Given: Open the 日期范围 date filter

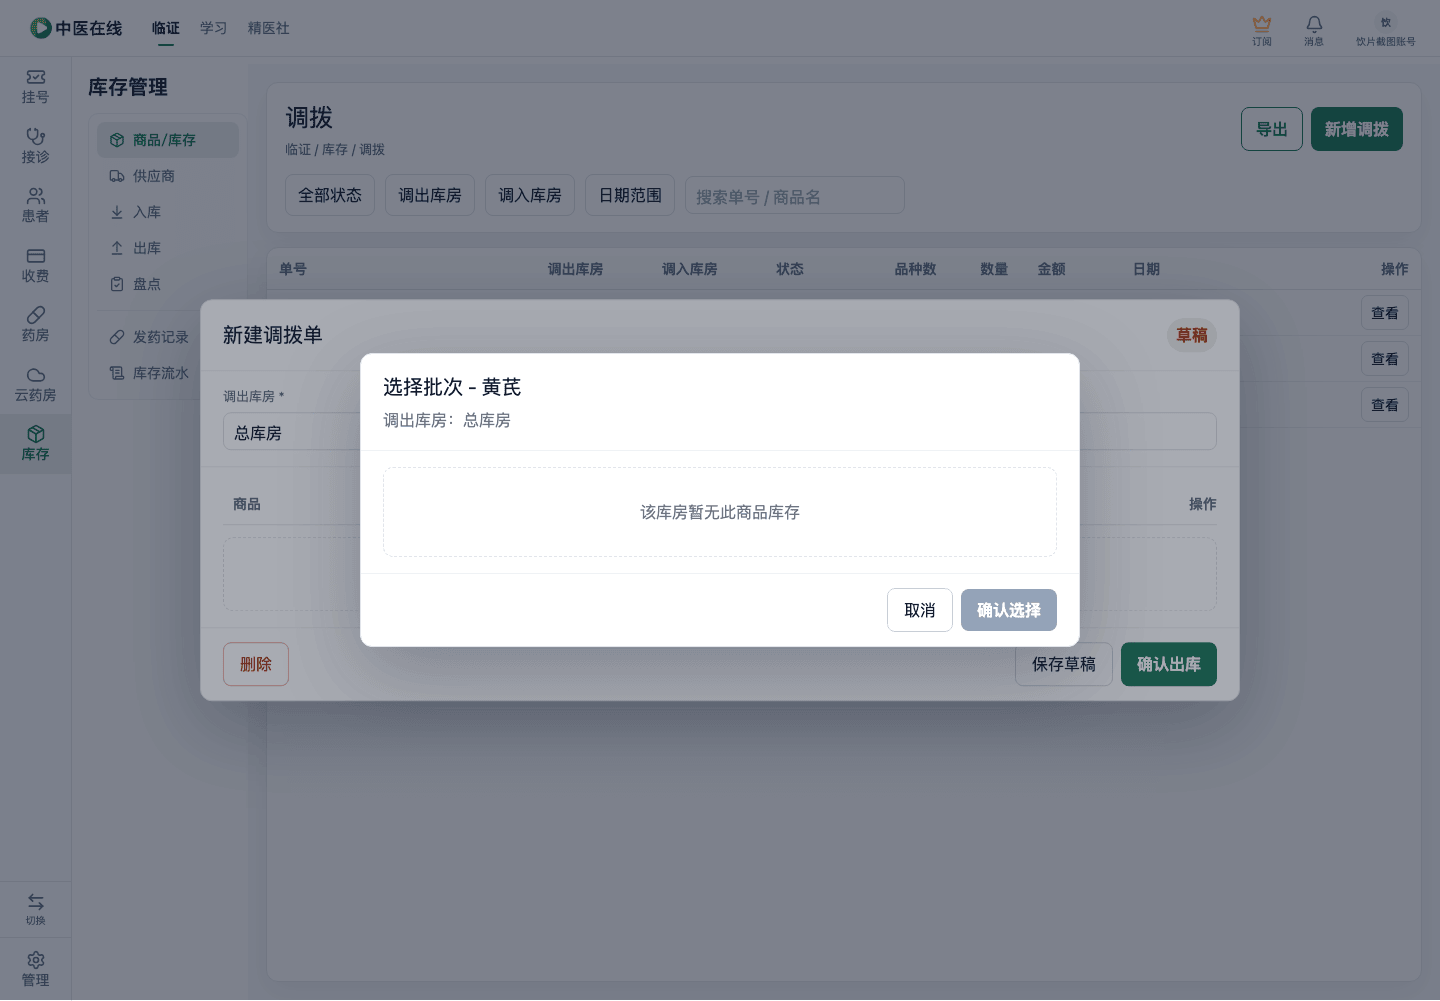Looking at the screenshot, I should [630, 195].
